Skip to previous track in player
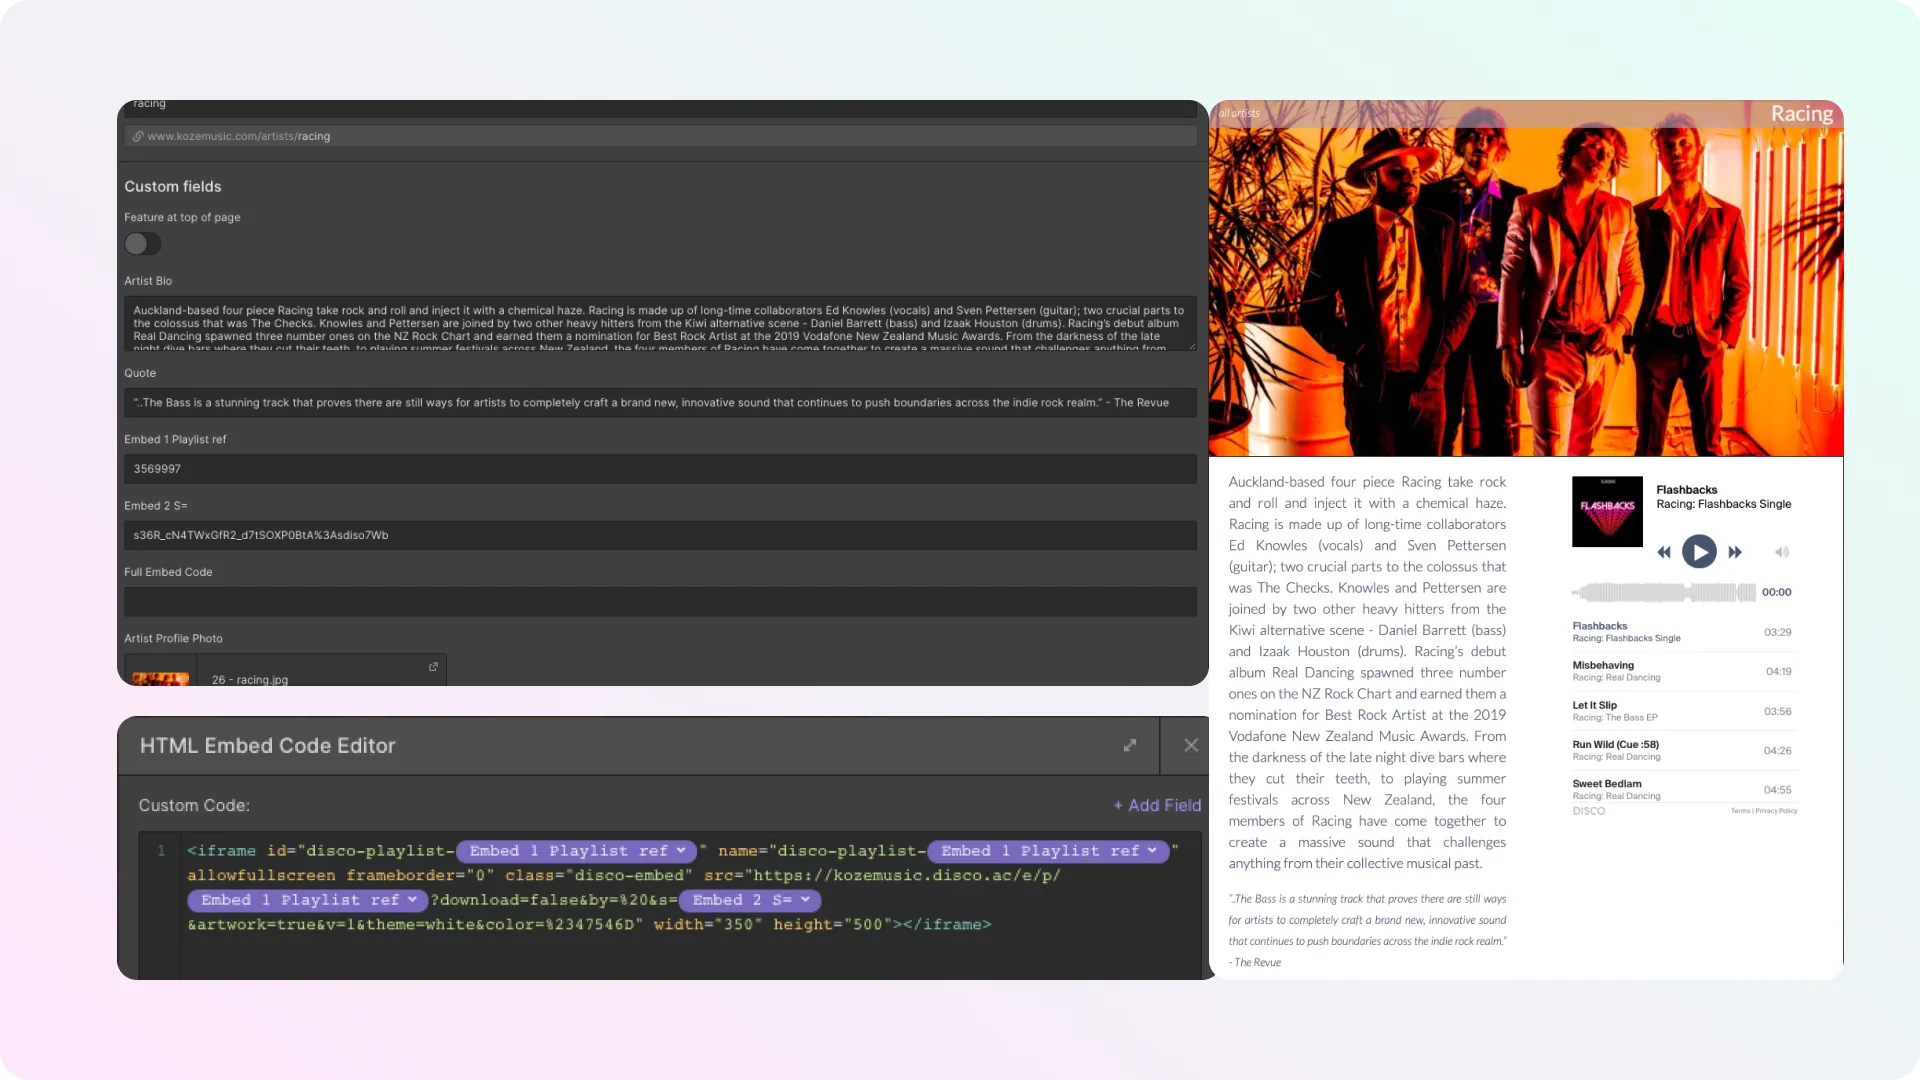 (1664, 552)
